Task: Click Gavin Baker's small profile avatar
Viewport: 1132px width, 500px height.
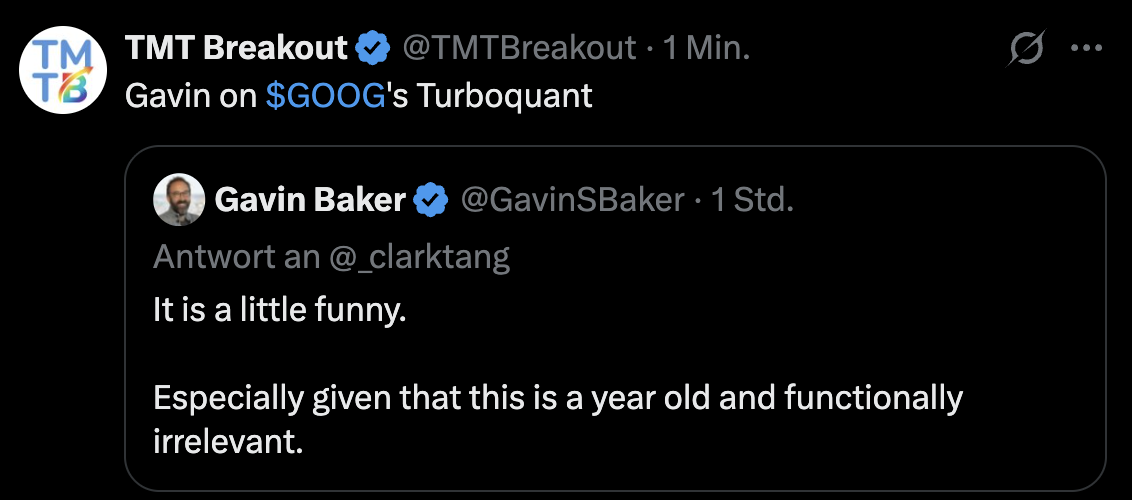Action: coord(178,200)
